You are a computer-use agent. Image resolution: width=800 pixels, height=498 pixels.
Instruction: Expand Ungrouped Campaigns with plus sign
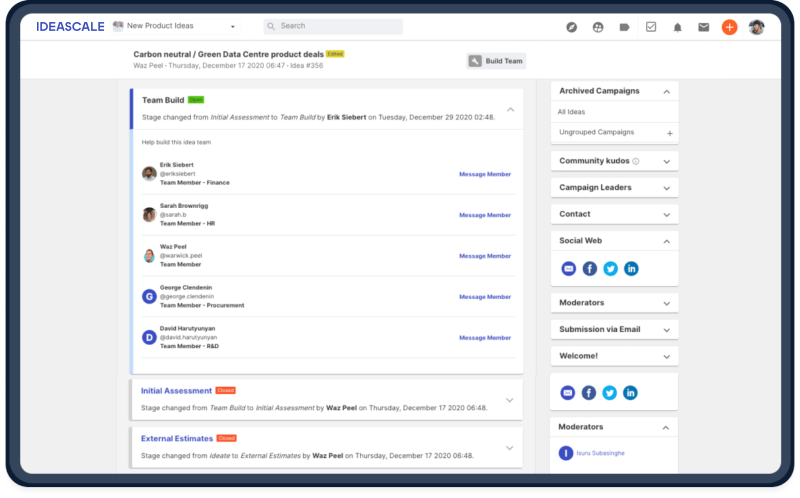(x=669, y=133)
